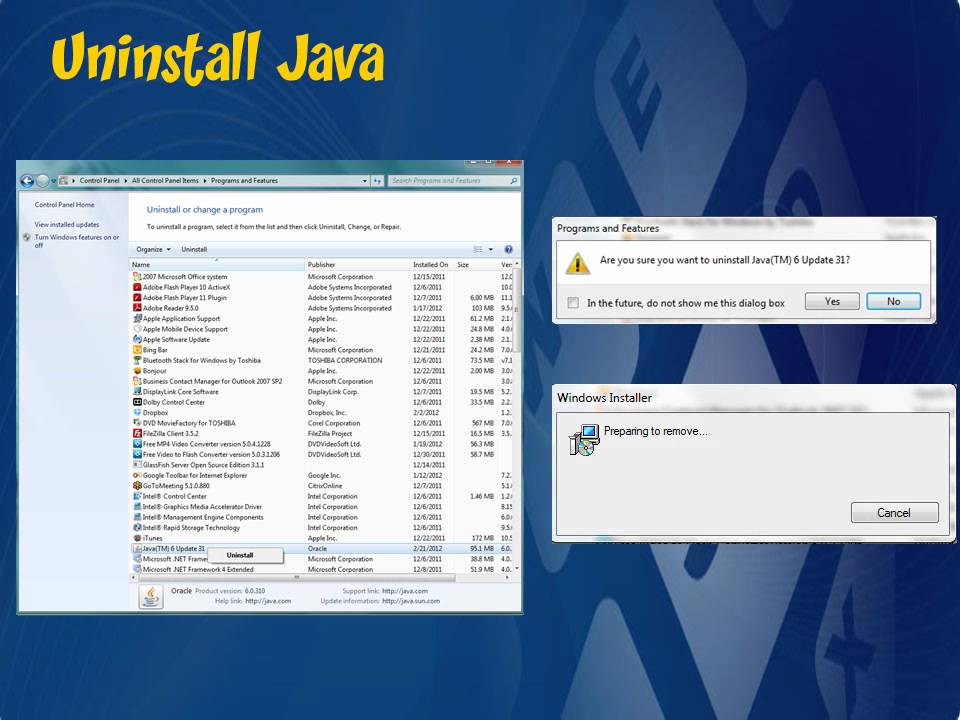Click the Apple Software Update icon
Viewport: 960px width, 720px height.
[x=137, y=339]
